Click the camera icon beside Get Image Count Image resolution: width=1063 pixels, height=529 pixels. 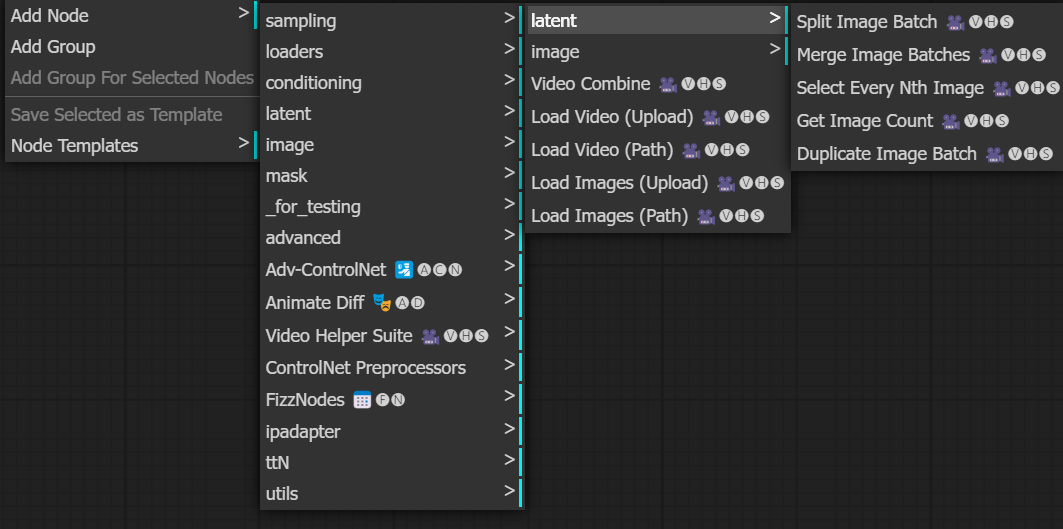tap(950, 121)
